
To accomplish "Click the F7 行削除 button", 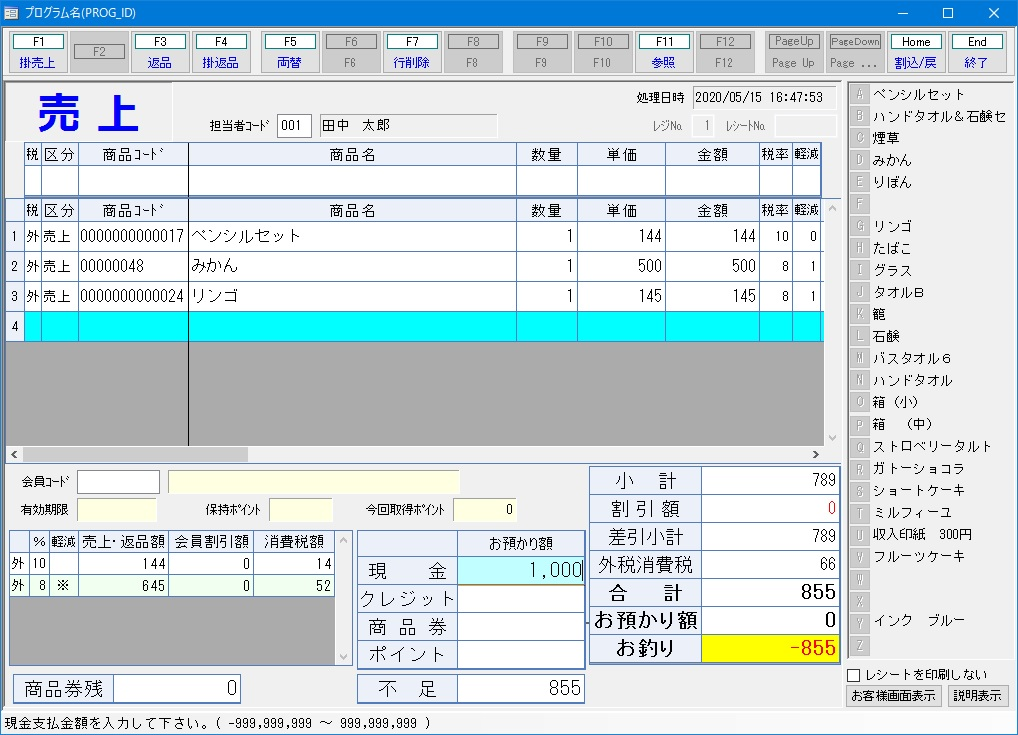I will click(x=412, y=52).
